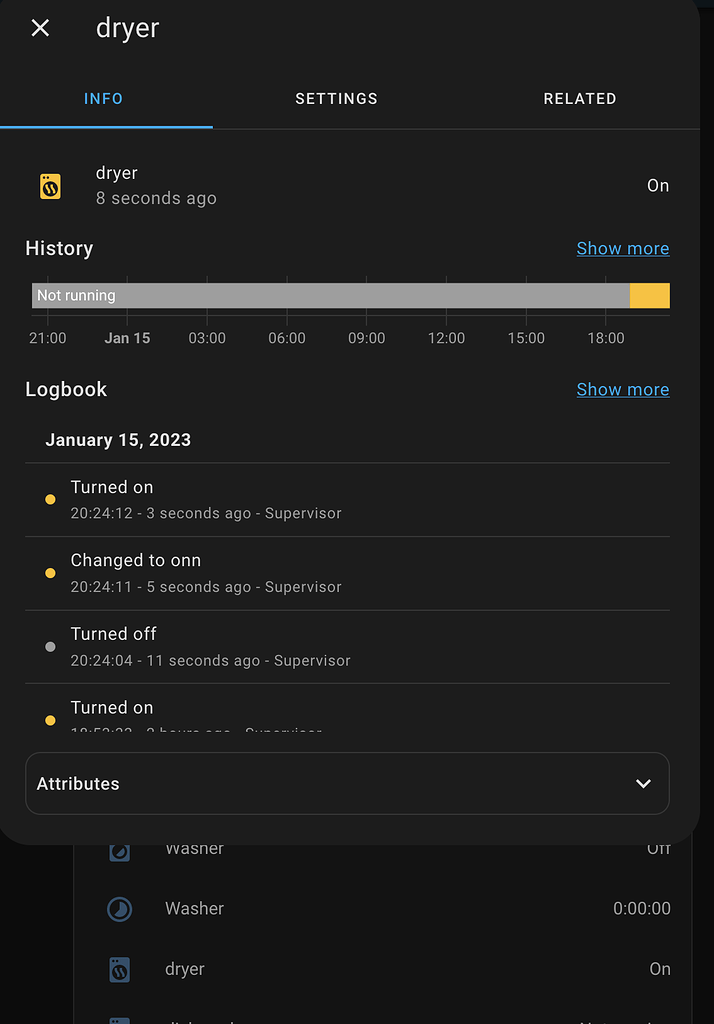Open the INFO tab
Viewport: 714px width, 1024px height.
104,99
